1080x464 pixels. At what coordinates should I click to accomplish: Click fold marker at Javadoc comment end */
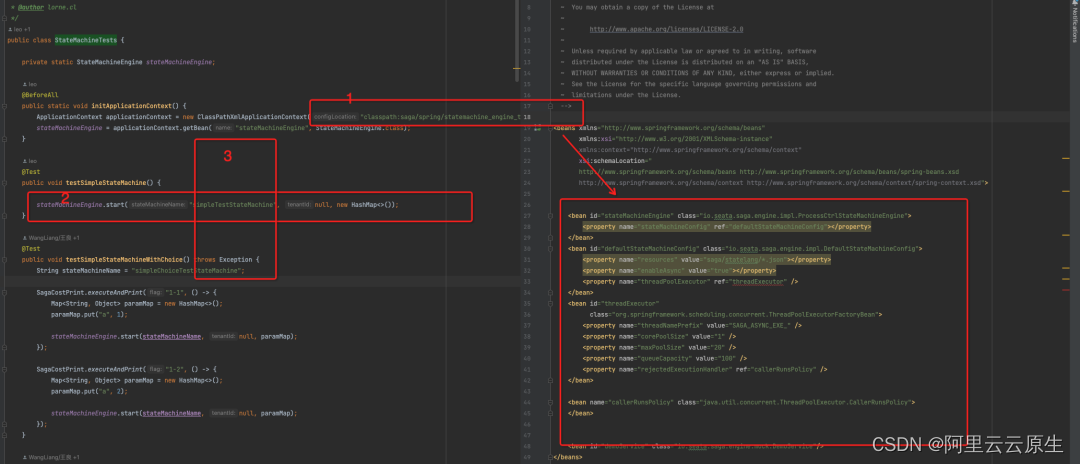[x=5, y=19]
